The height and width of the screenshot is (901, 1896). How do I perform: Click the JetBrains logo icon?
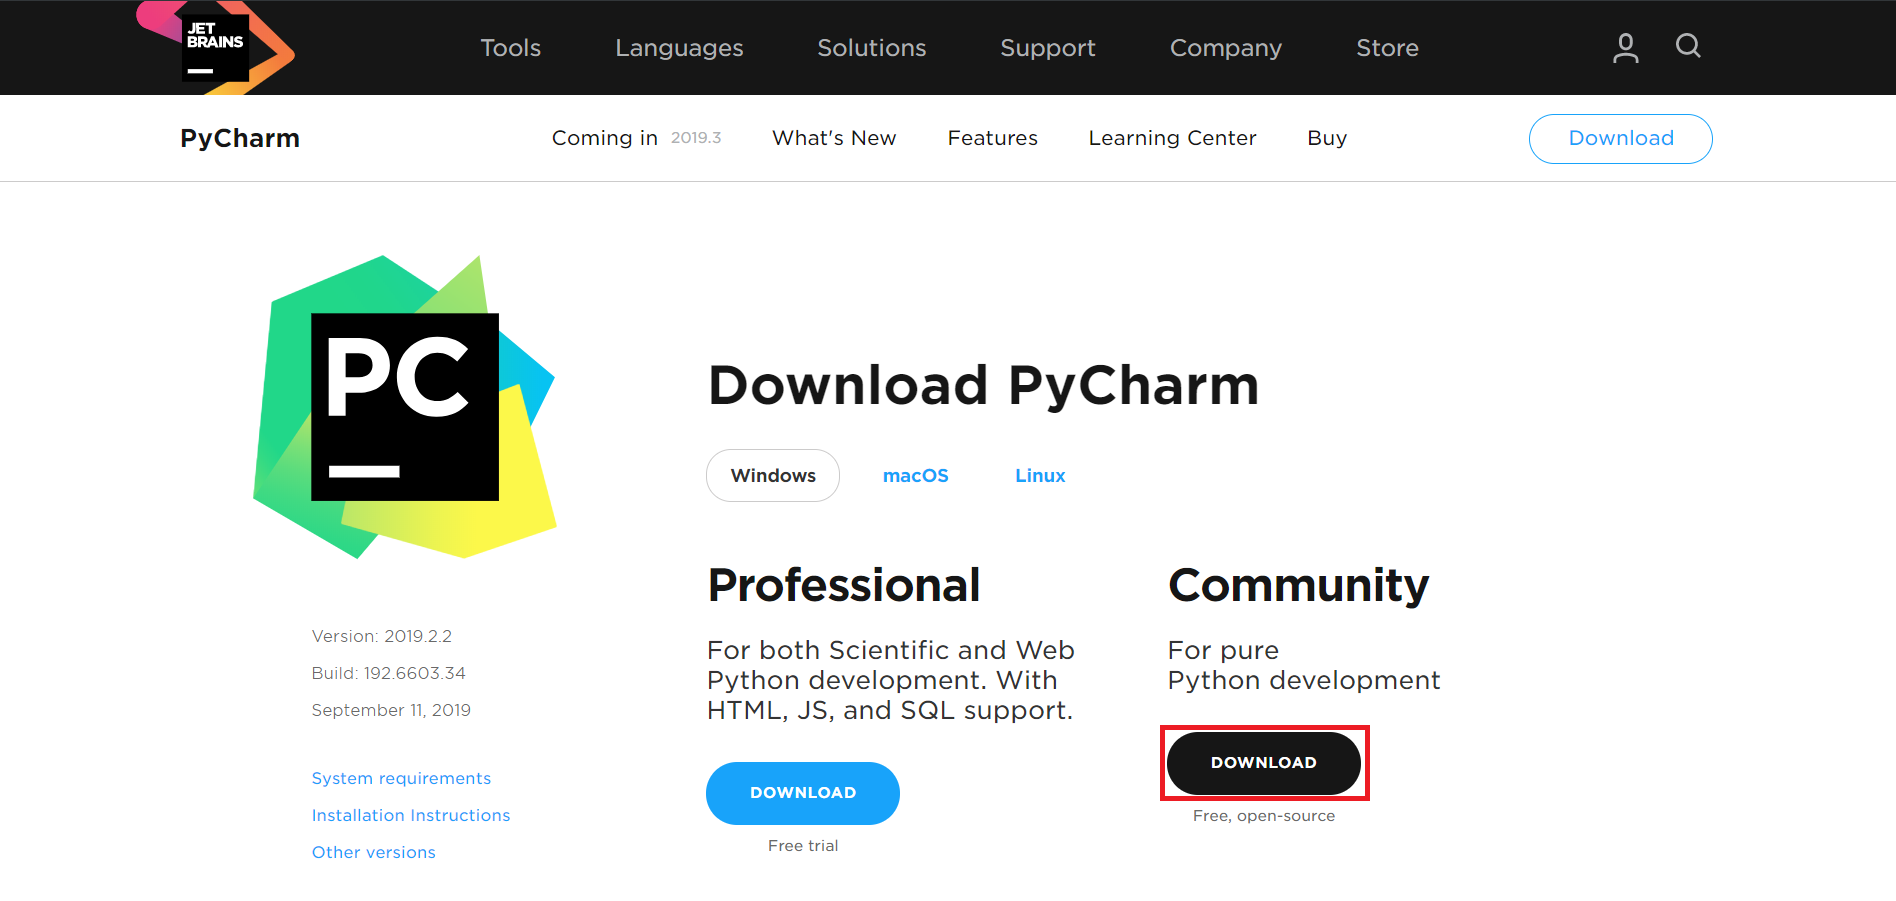[215, 47]
